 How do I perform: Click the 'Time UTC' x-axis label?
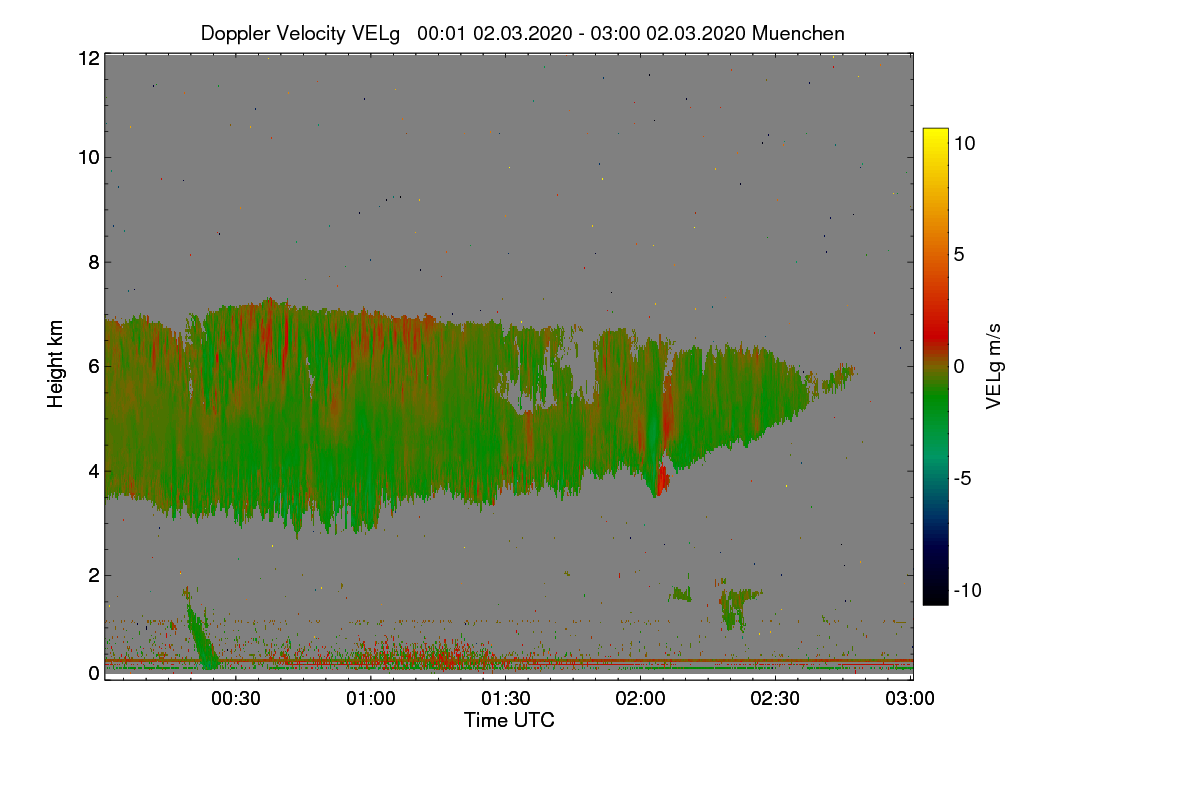pyautogui.click(x=509, y=720)
